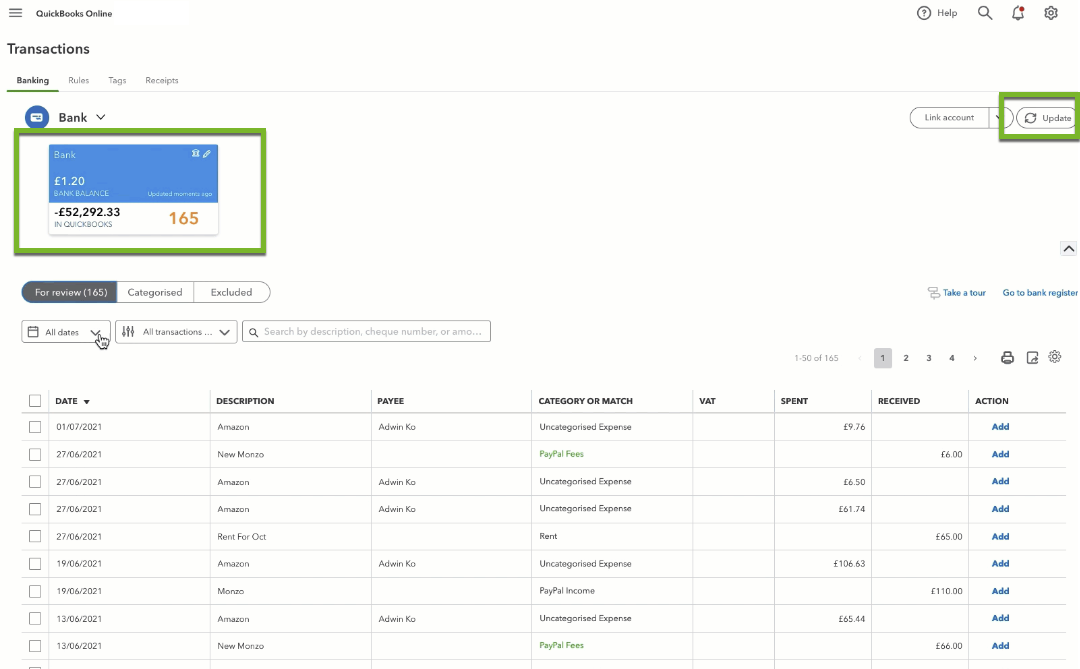Go to next page arrow
The height and width of the screenshot is (669, 1080).
(x=975, y=358)
